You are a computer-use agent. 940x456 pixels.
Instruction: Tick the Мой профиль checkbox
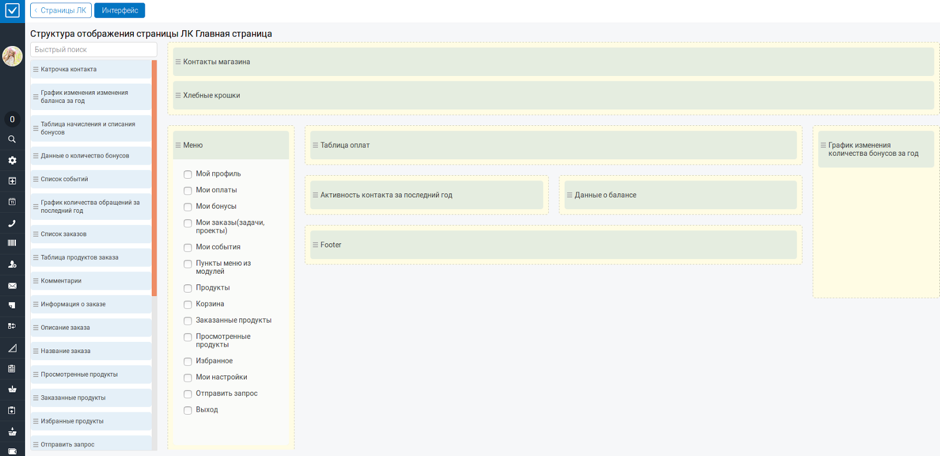point(188,174)
